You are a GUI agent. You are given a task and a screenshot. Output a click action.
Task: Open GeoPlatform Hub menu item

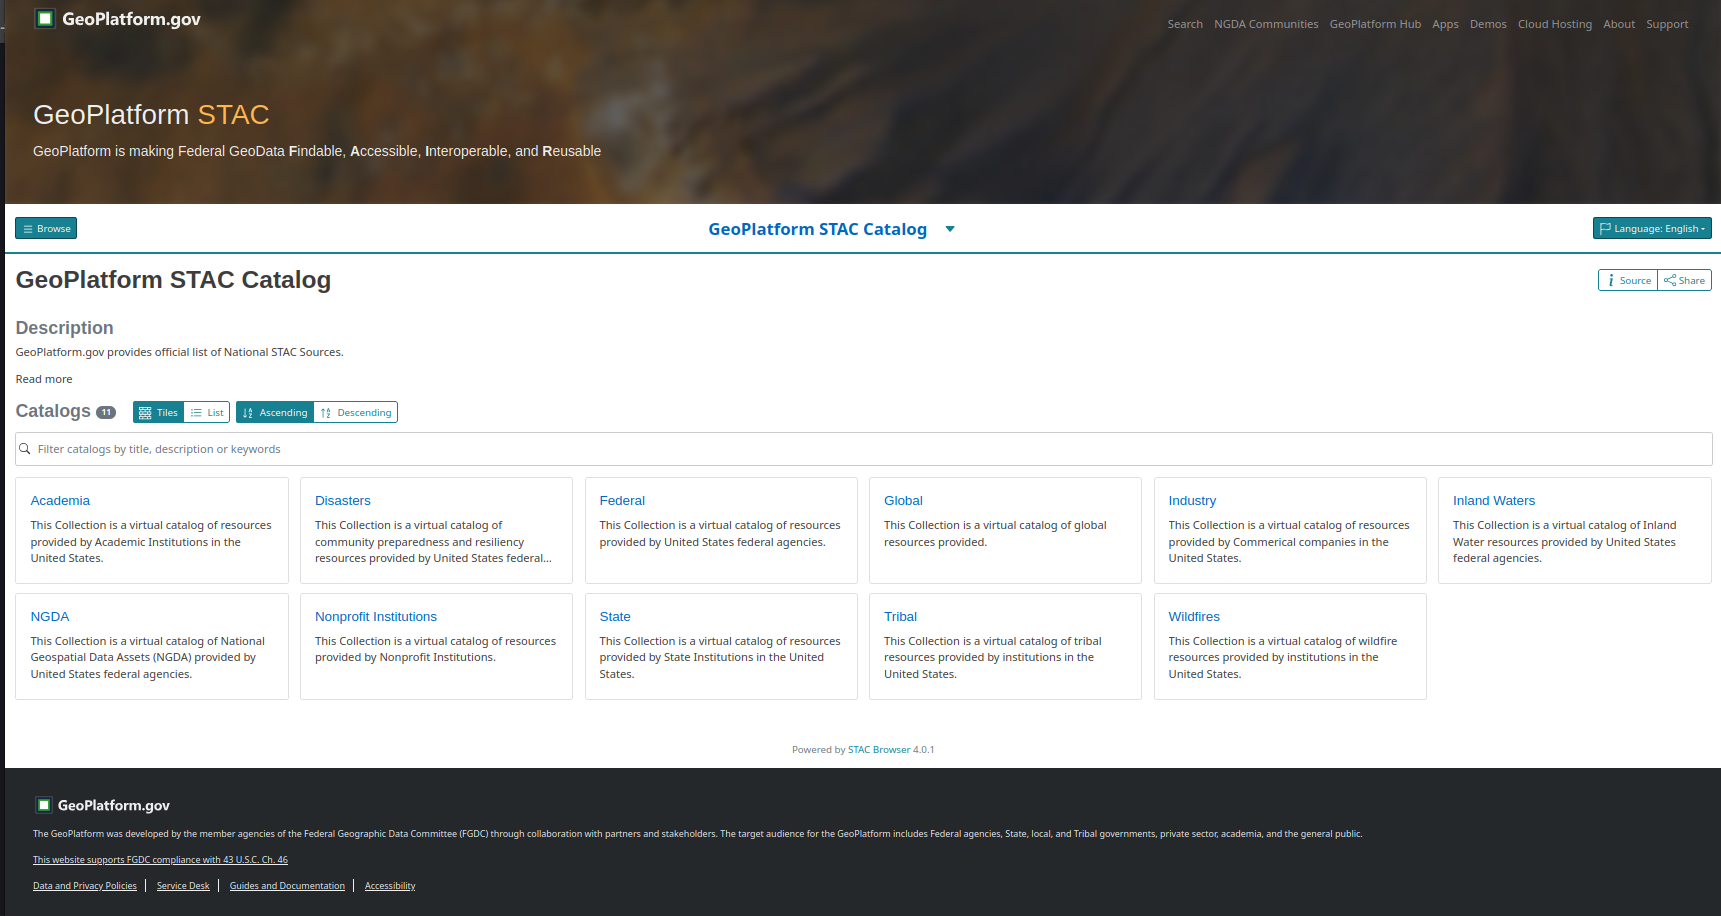1375,24
